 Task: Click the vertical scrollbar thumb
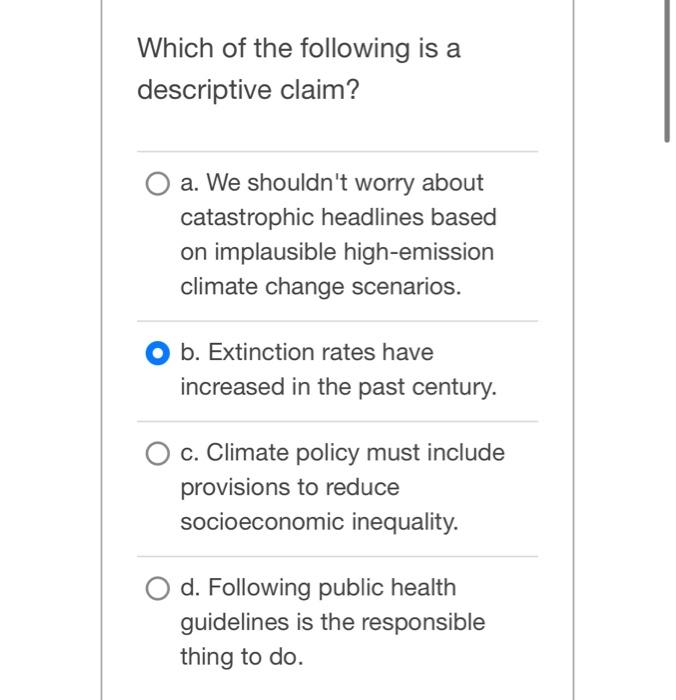point(666,70)
